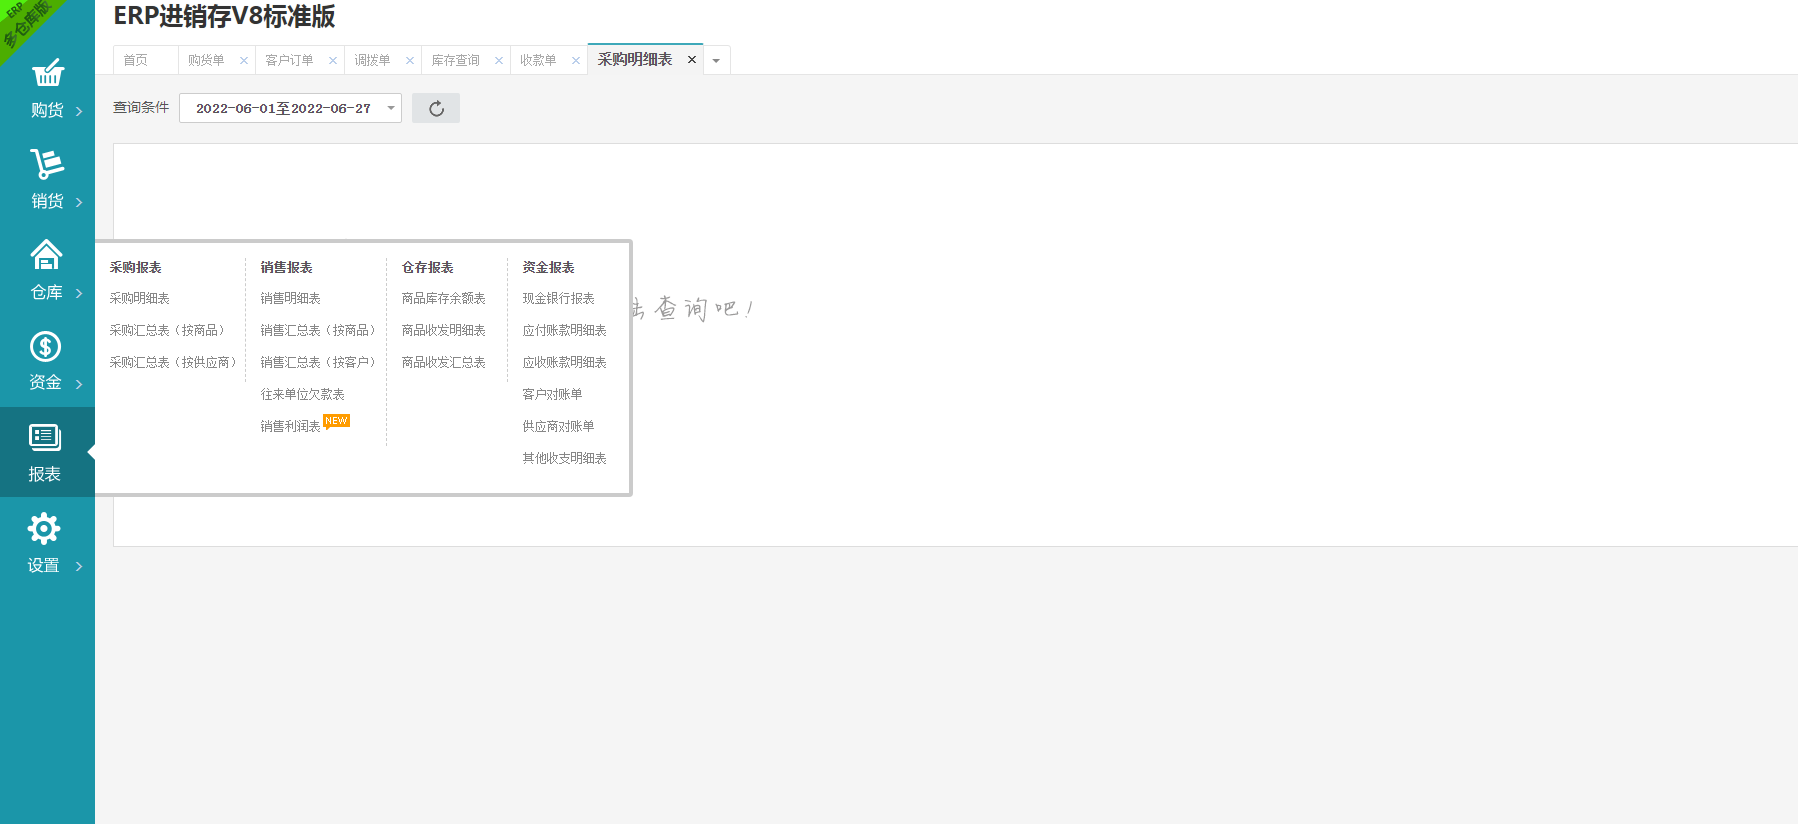This screenshot has height=824, width=1798.
Task: Open the 设置 gear icon
Action: point(44,528)
